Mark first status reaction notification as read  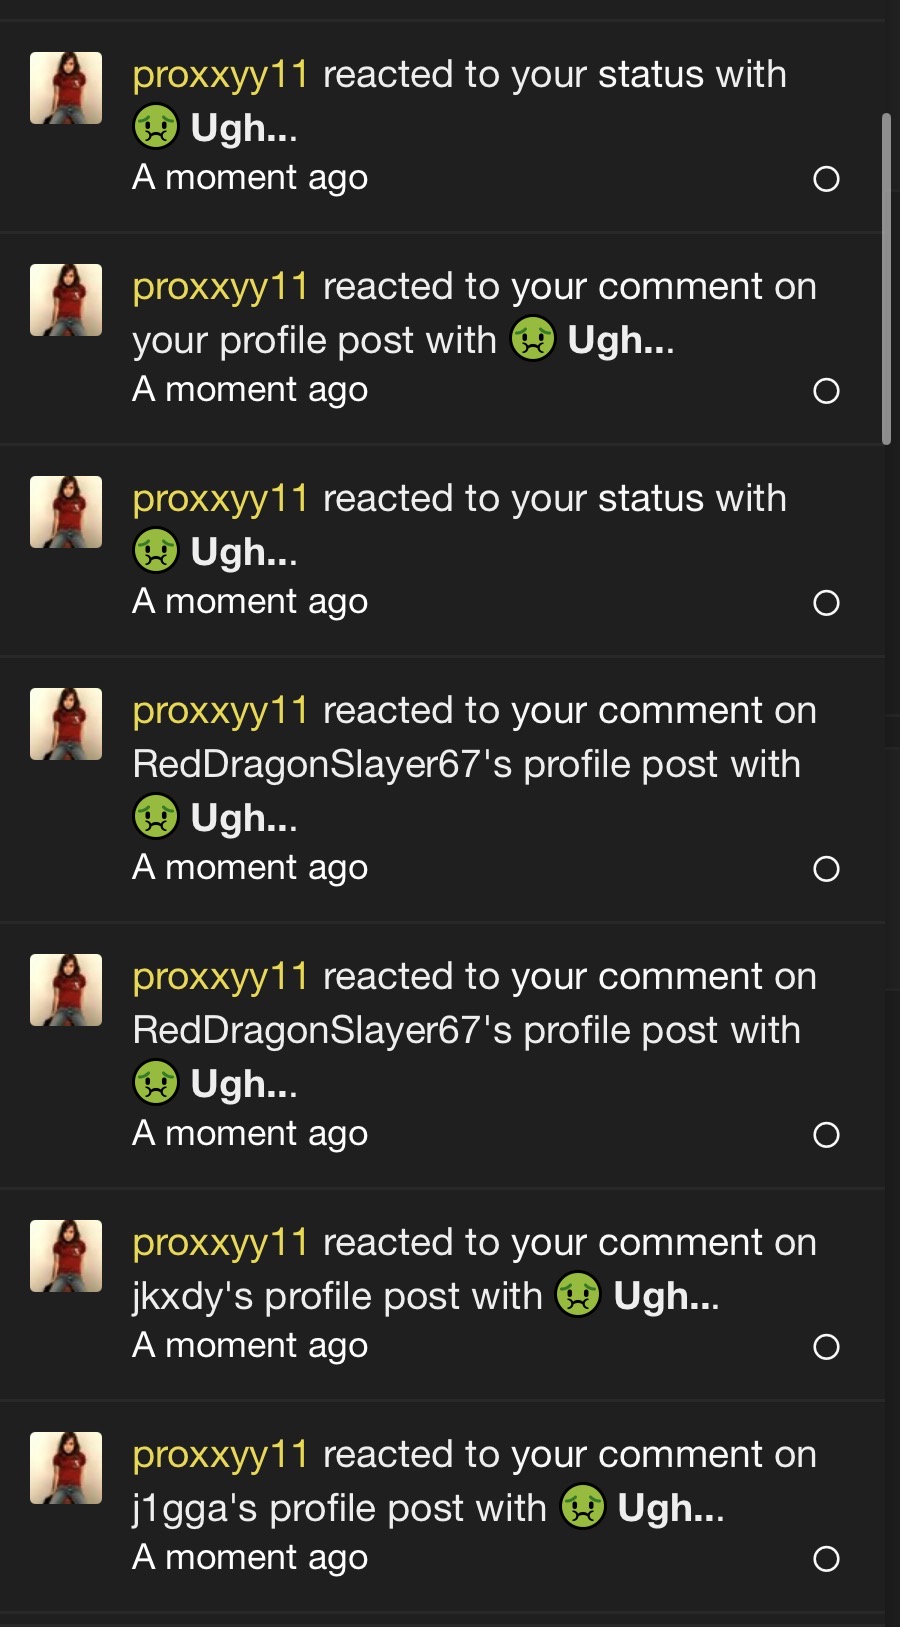pos(826,179)
